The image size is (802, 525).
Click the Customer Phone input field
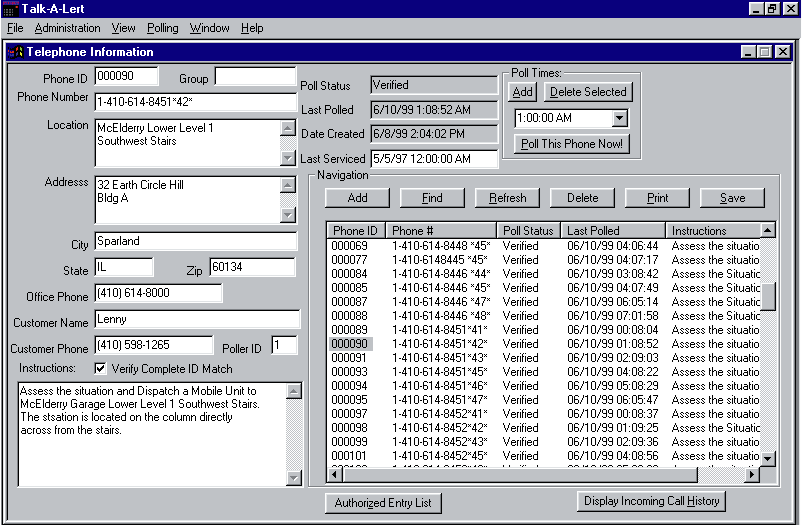[154, 345]
